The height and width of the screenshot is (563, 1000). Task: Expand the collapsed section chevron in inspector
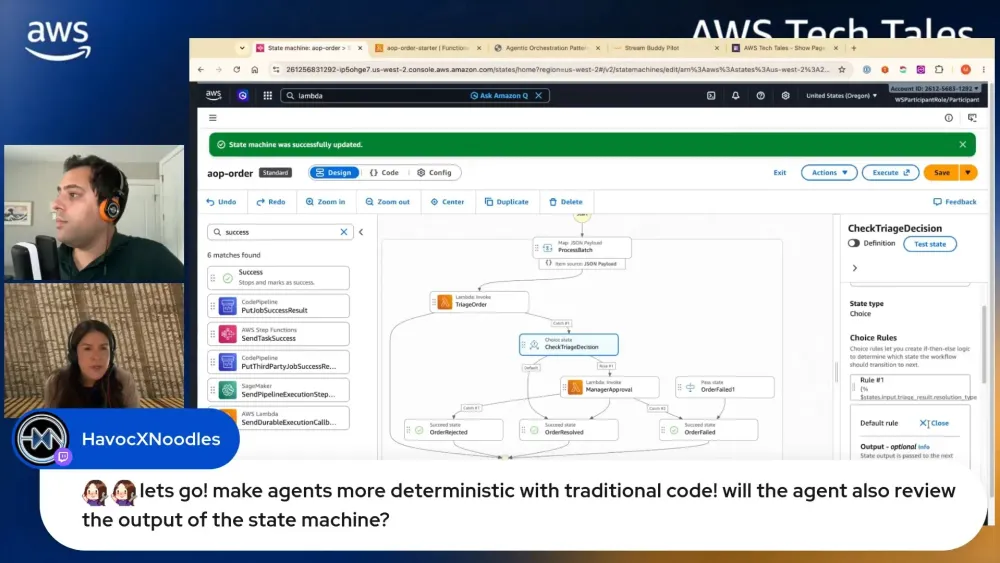855,268
